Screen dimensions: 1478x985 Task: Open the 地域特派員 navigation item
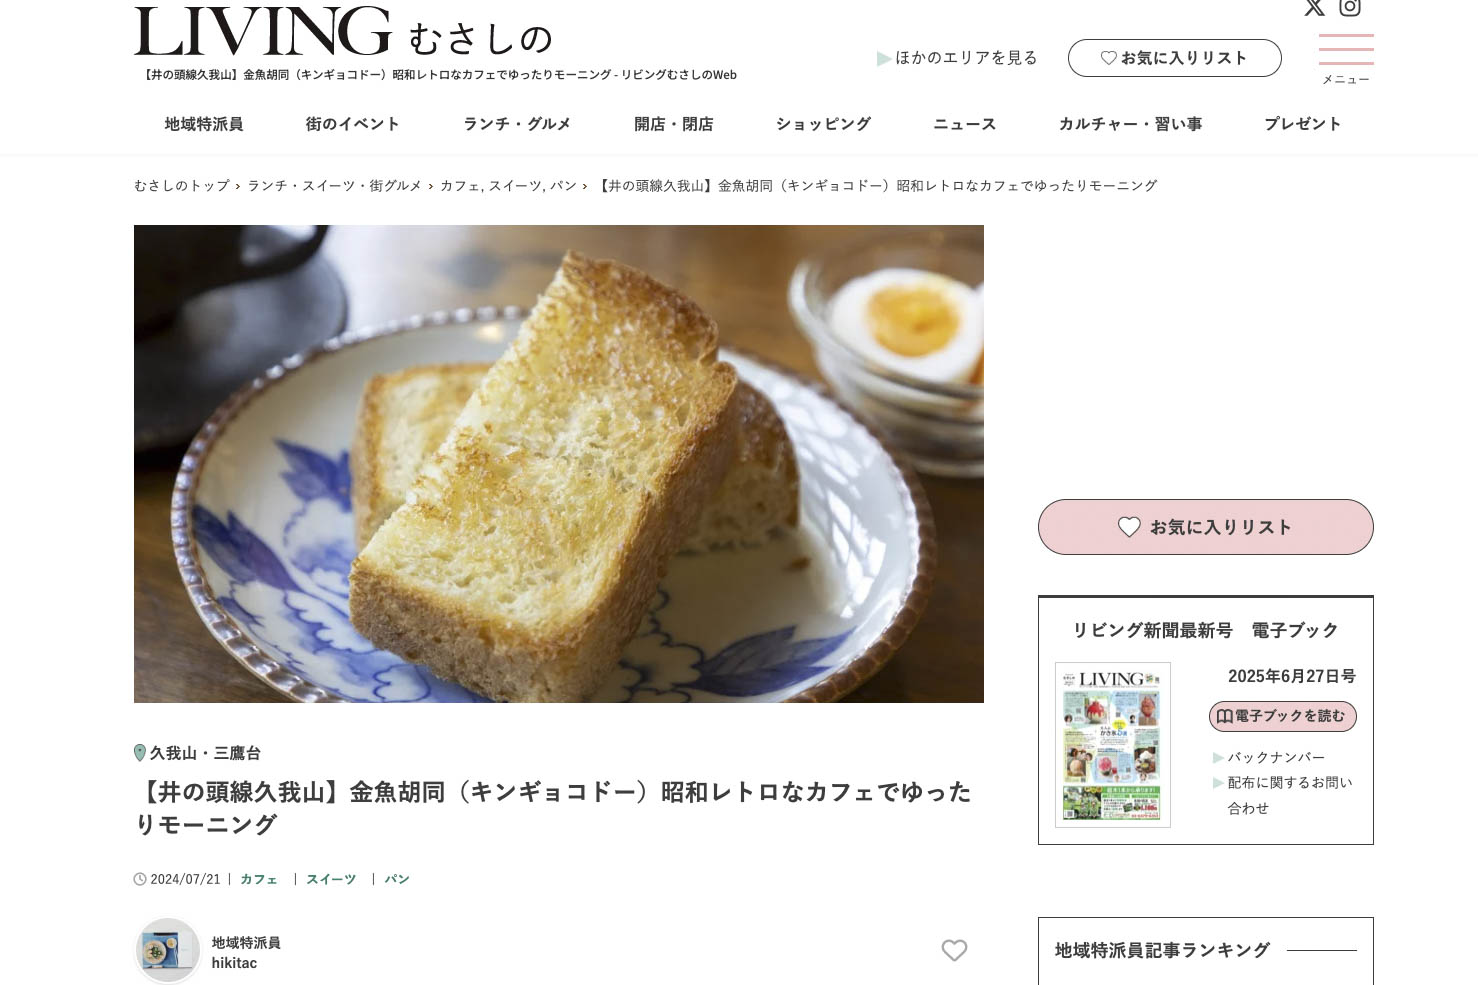(204, 124)
